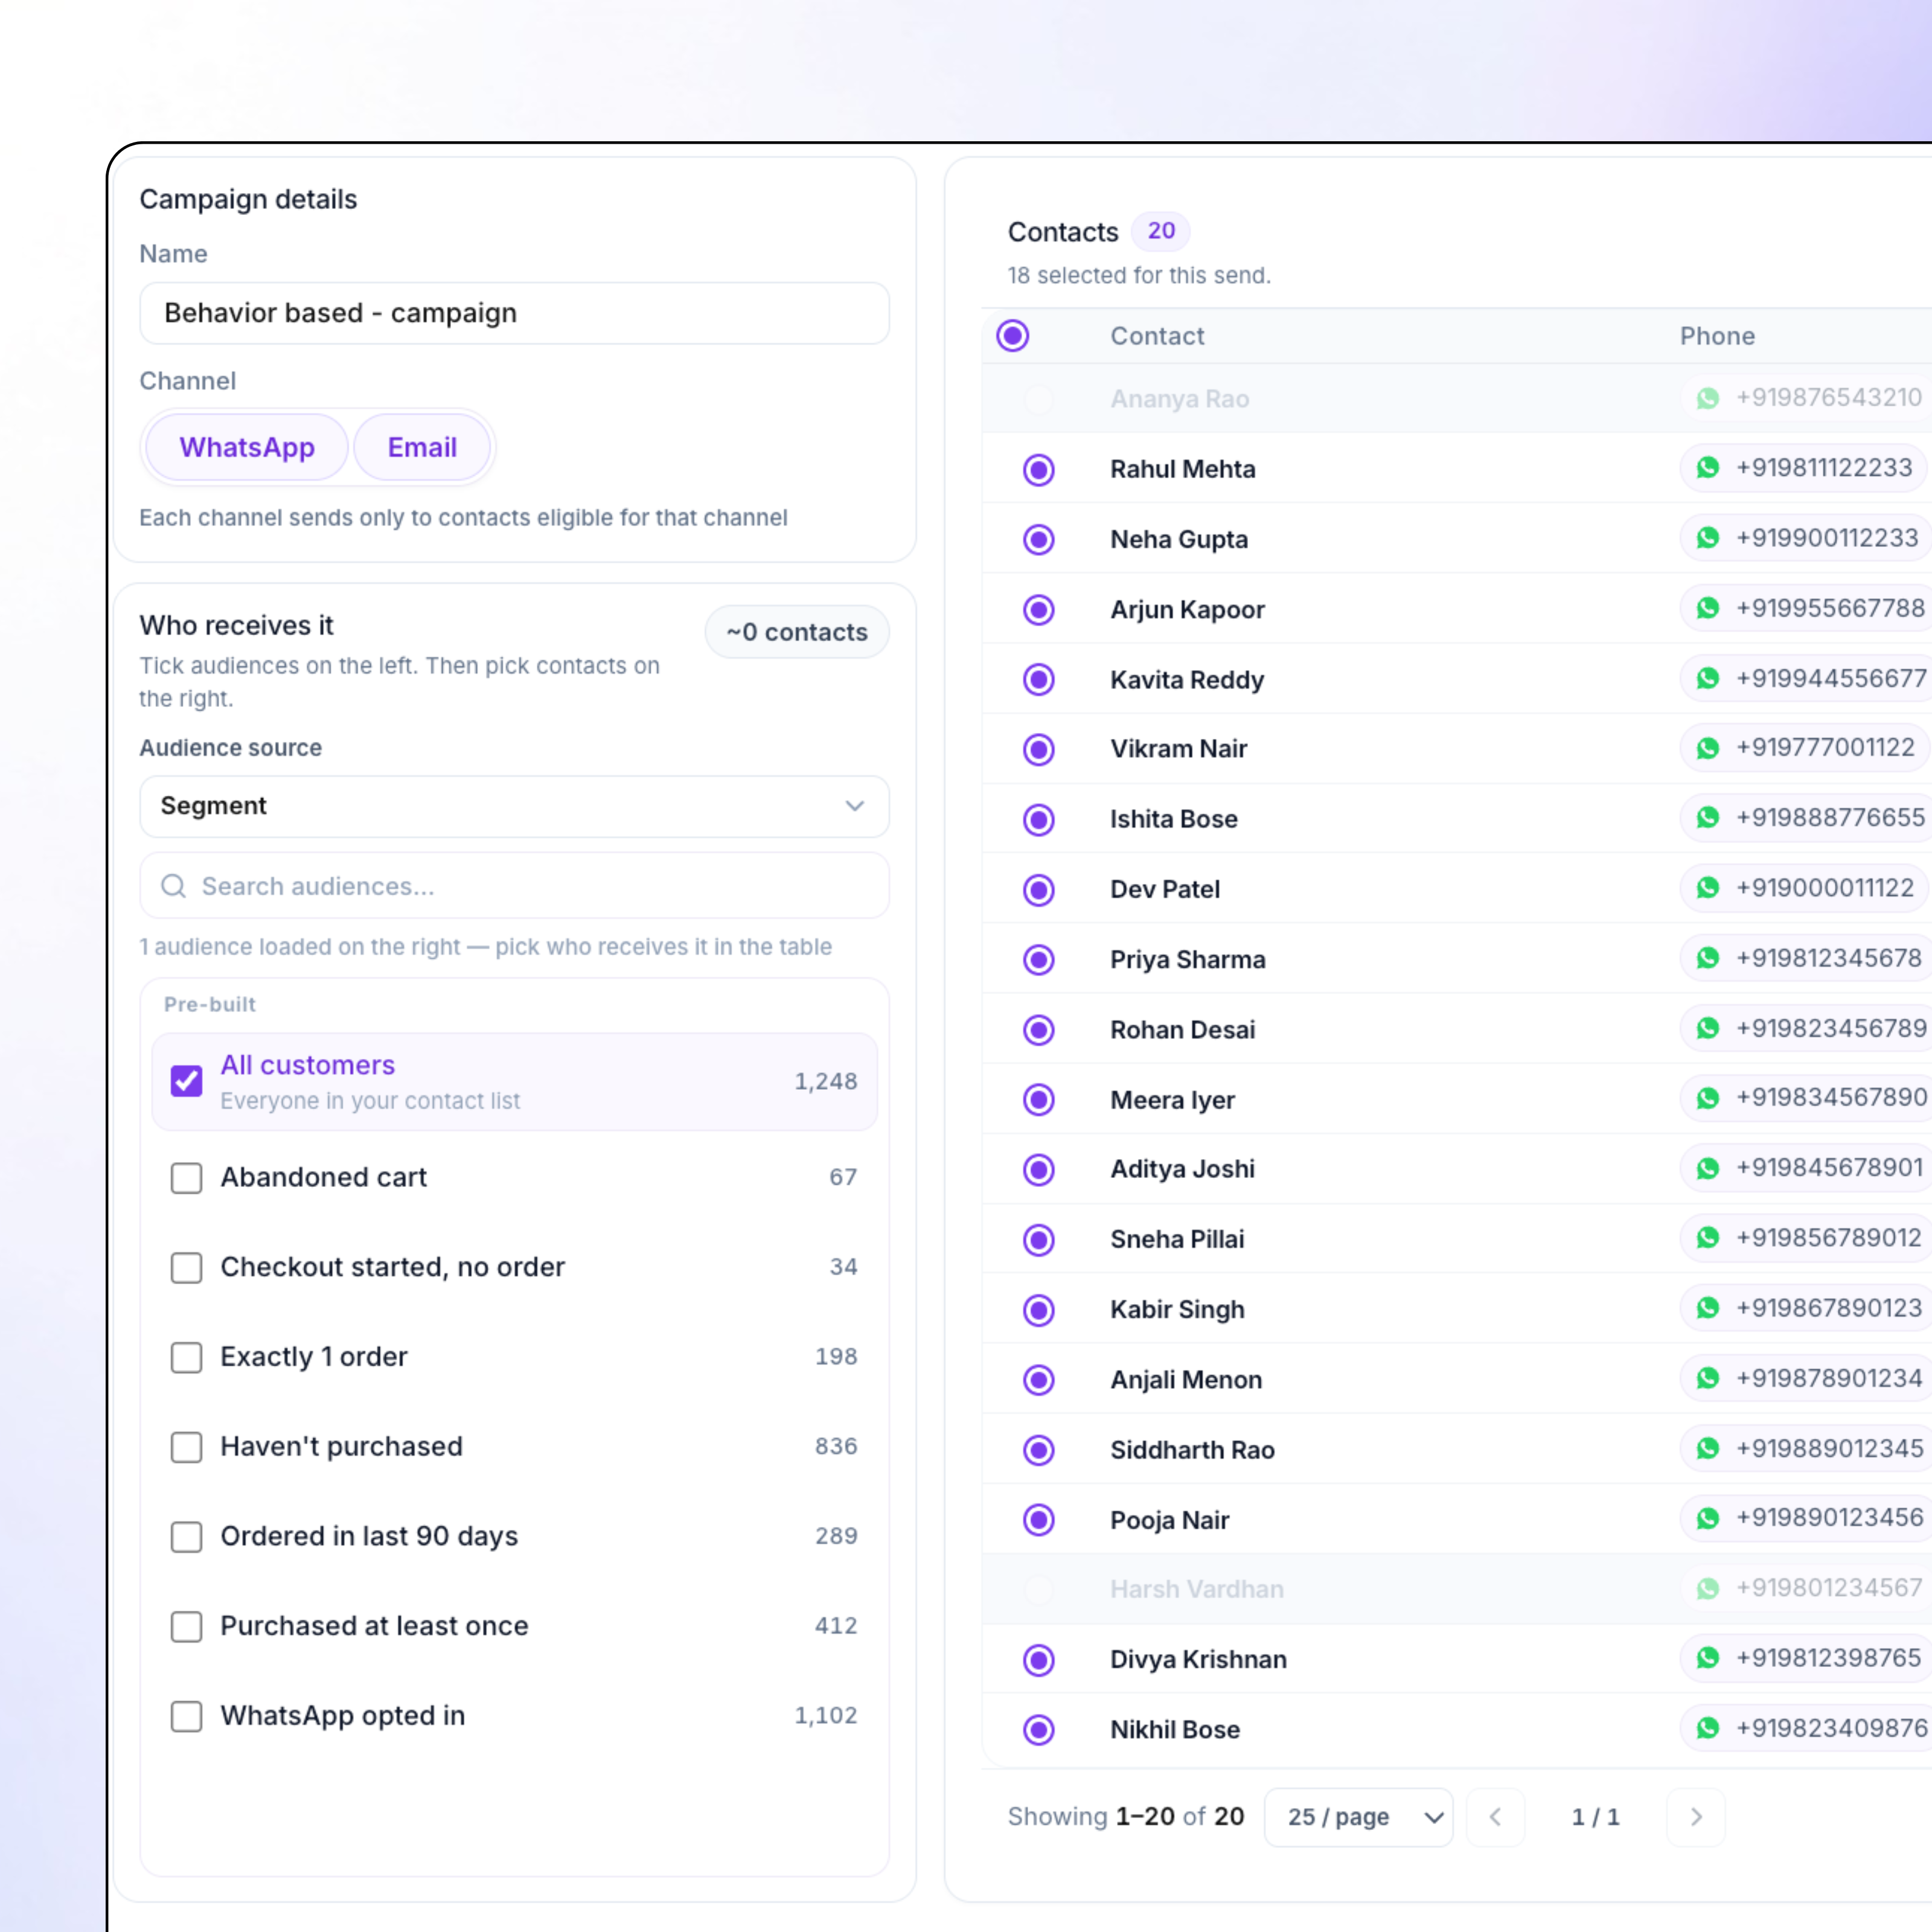Click the name Pooja Nair

point(1169,1520)
